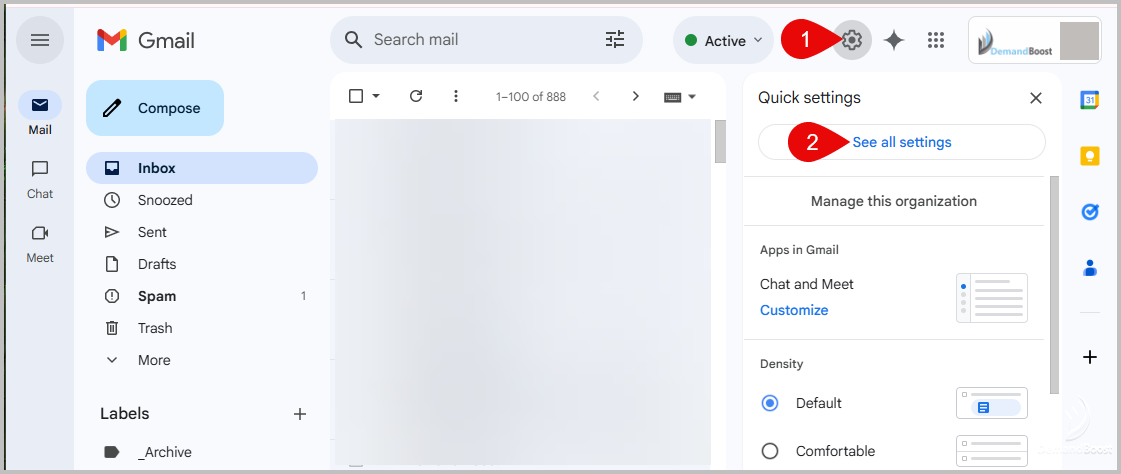Open Contacts in side panel
The image size is (1121, 474).
1090,268
